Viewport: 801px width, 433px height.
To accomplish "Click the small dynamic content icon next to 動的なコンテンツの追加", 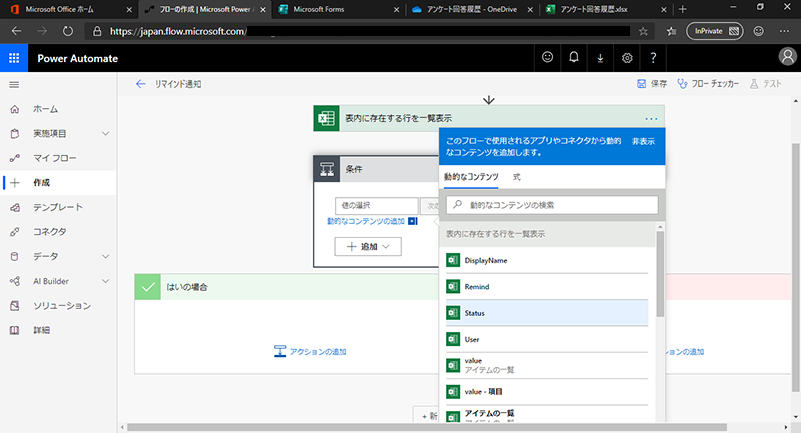I will pos(413,221).
